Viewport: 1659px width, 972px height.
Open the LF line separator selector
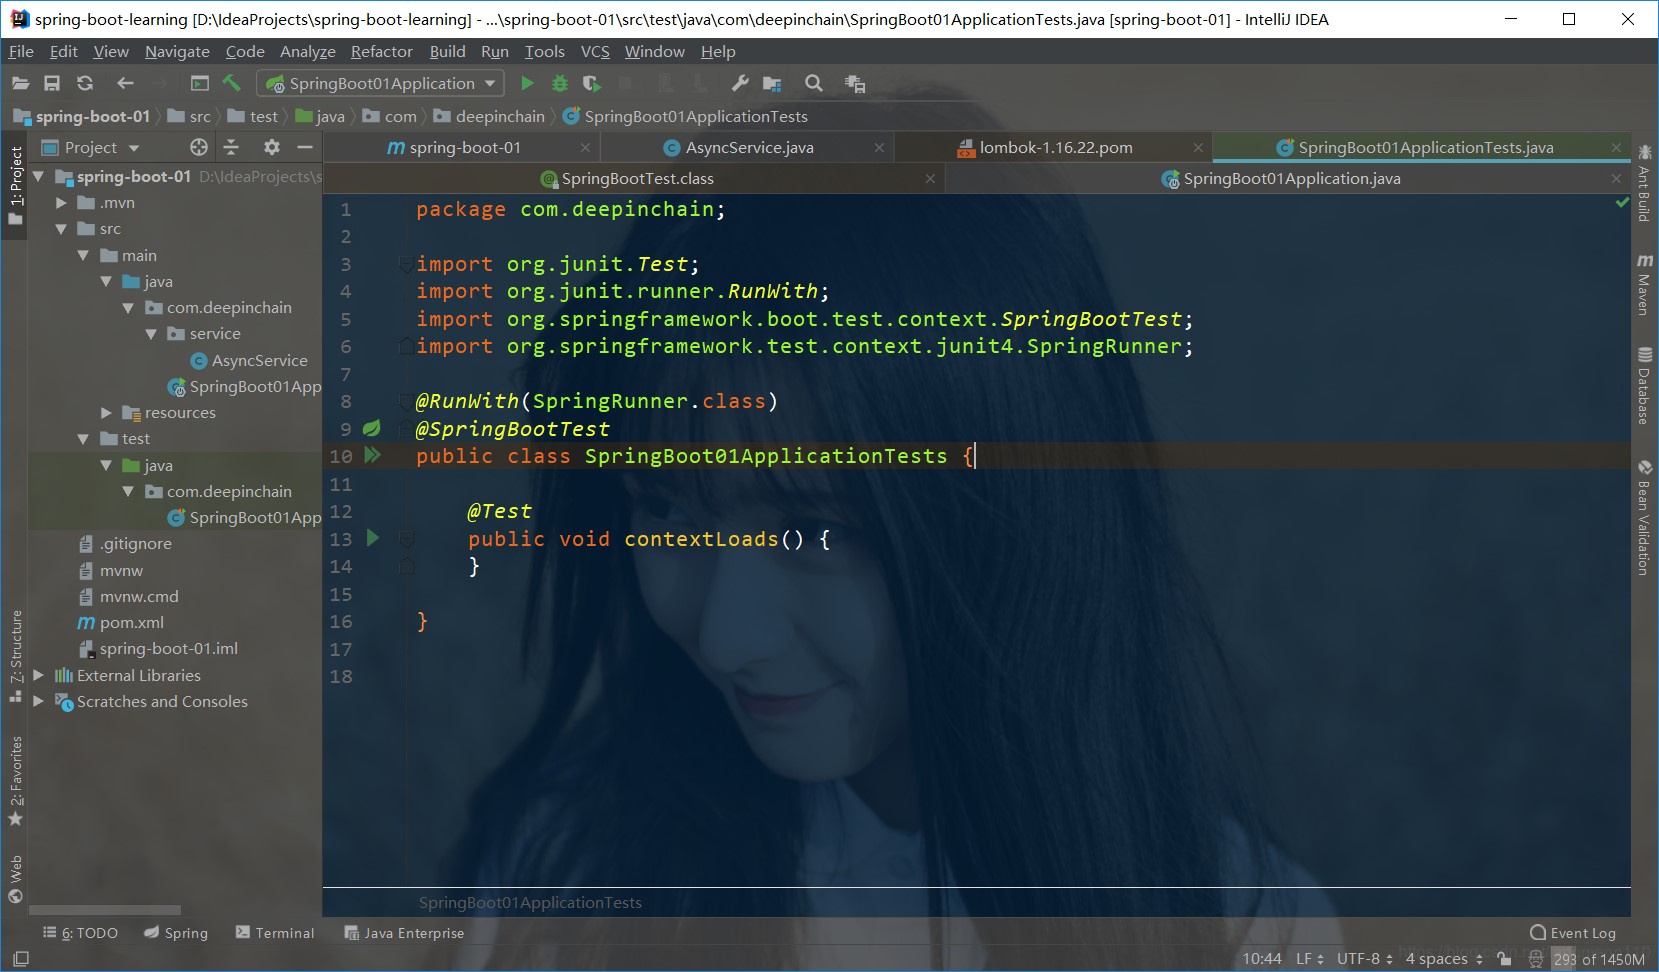[1310, 959]
